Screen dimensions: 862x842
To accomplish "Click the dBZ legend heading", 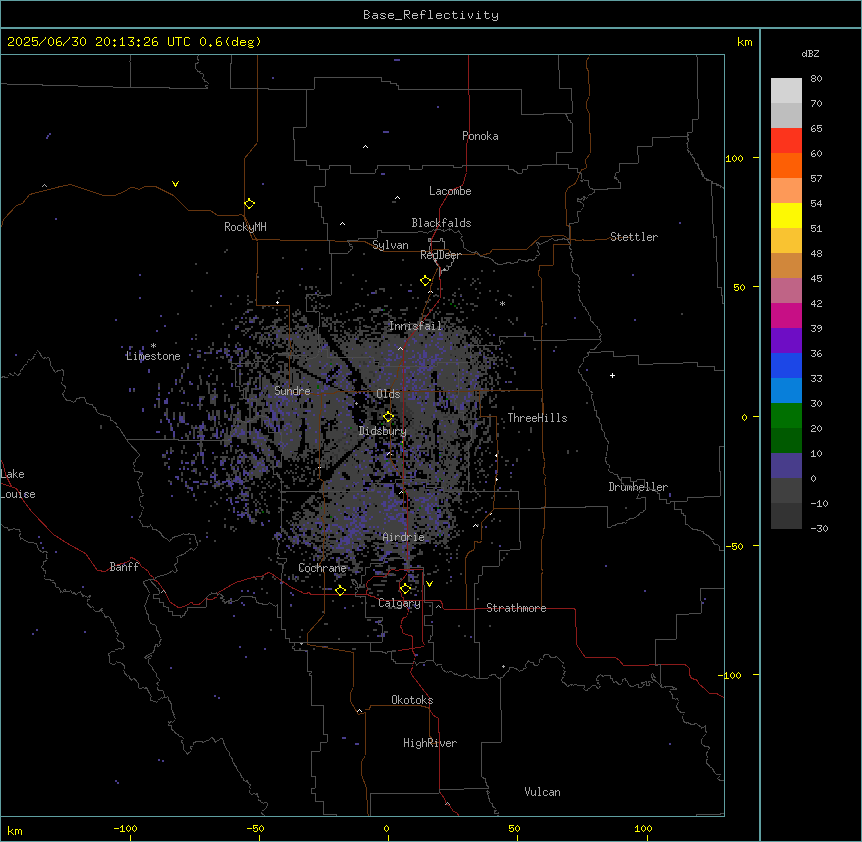I will click(810, 53).
